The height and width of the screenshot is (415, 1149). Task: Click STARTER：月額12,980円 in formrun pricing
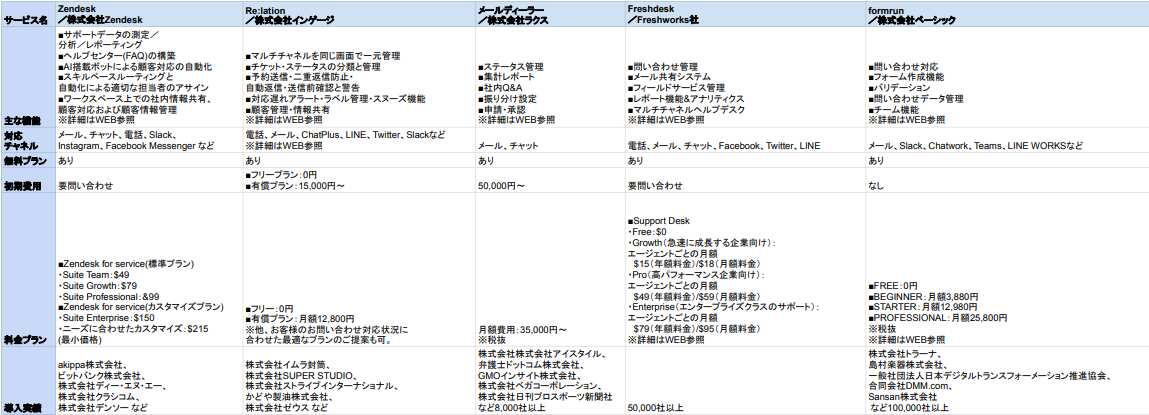[923, 307]
